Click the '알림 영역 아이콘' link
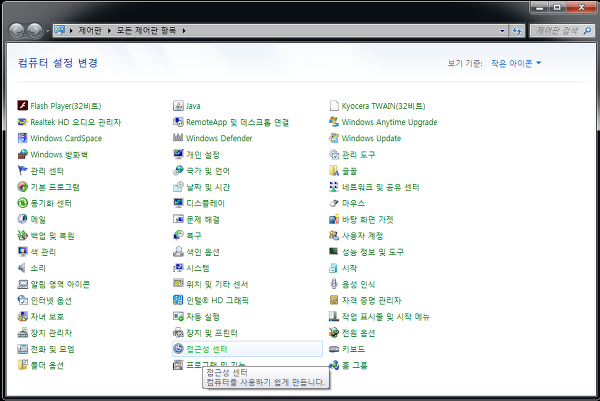The height and width of the screenshot is (401, 600). click(60, 284)
